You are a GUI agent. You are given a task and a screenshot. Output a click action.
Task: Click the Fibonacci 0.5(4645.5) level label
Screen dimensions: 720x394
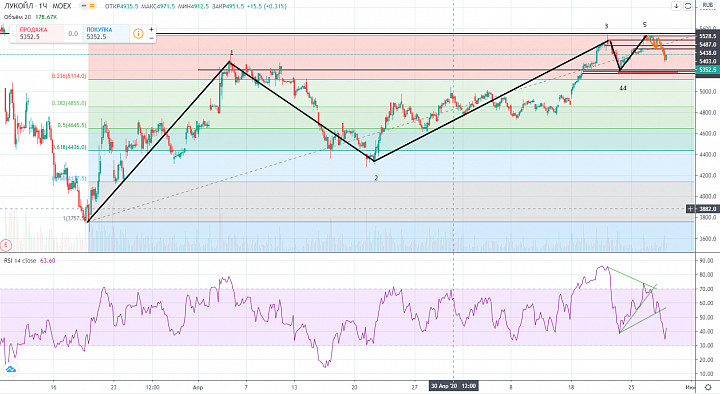click(72, 125)
